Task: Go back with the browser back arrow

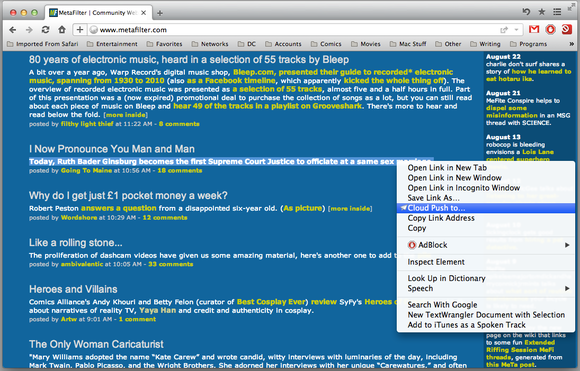Action: click(x=12, y=30)
